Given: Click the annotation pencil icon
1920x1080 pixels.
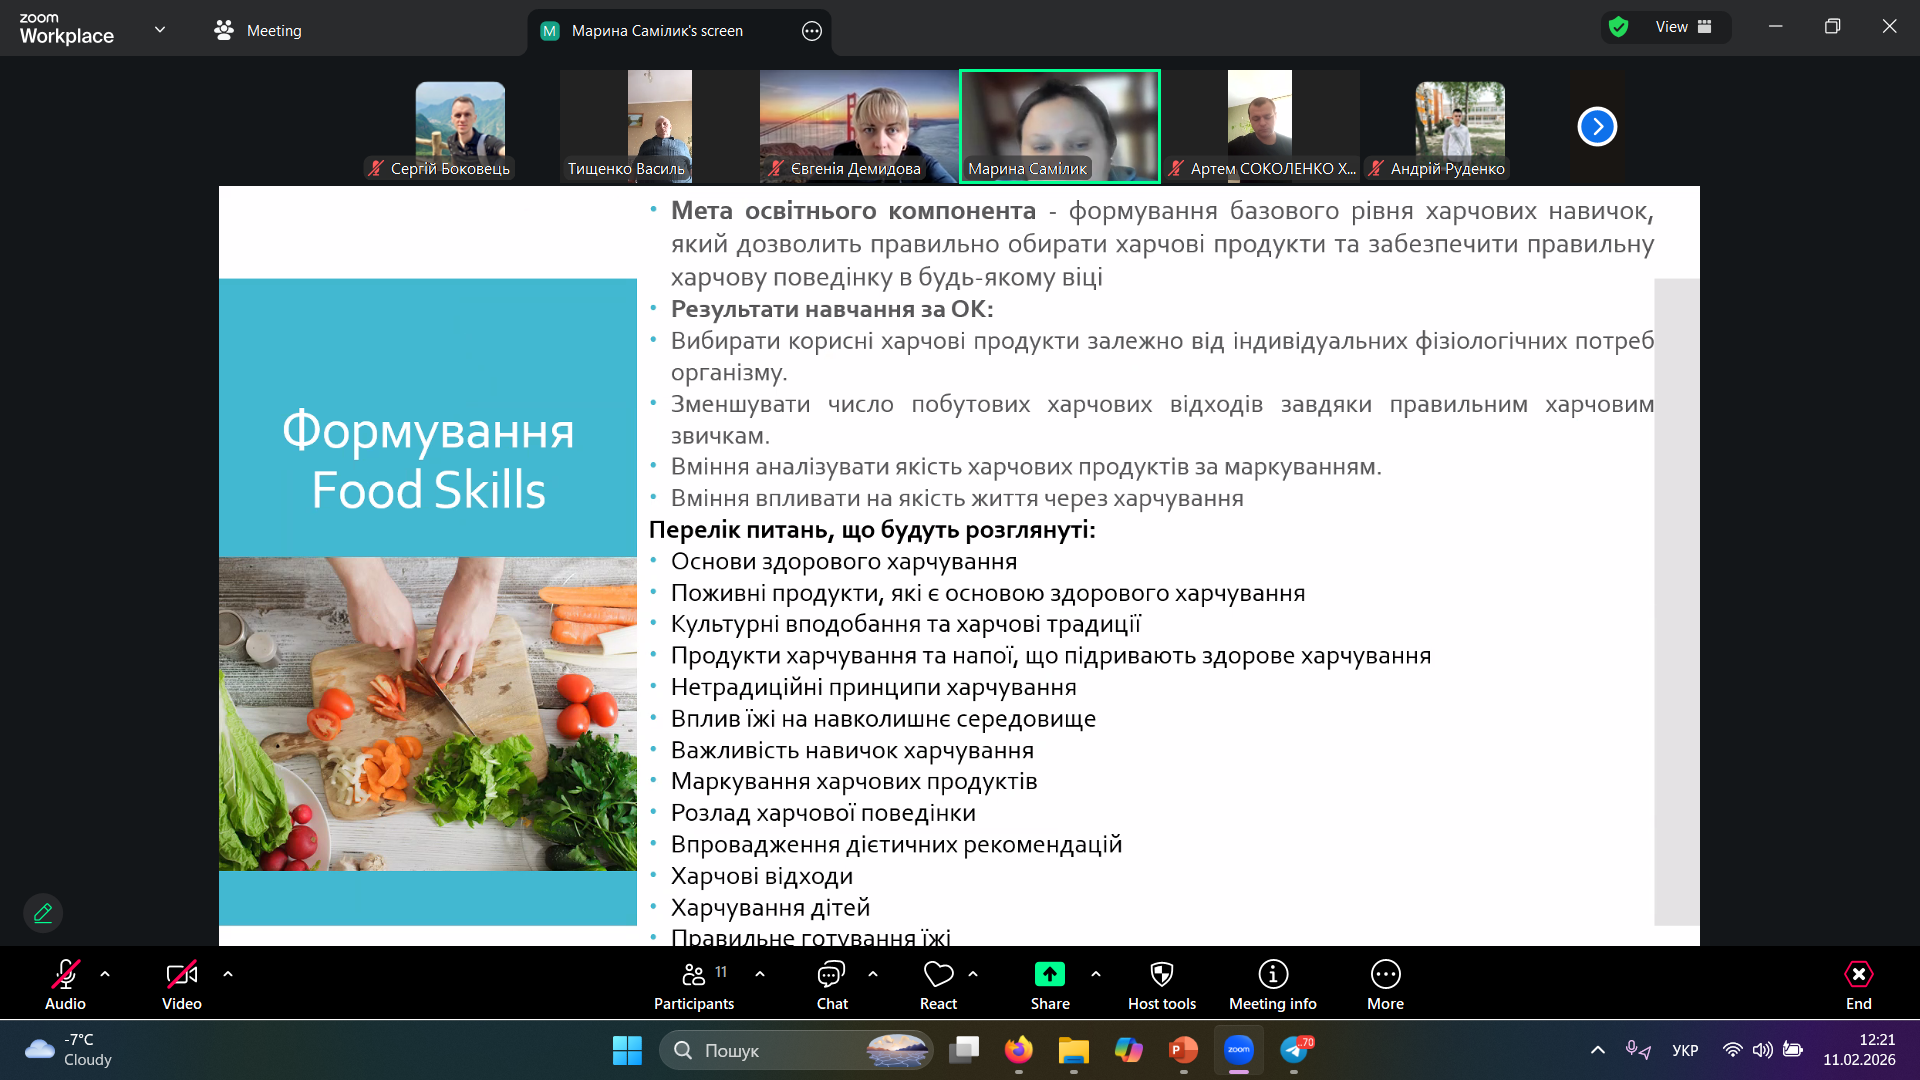Looking at the screenshot, I should 43,913.
